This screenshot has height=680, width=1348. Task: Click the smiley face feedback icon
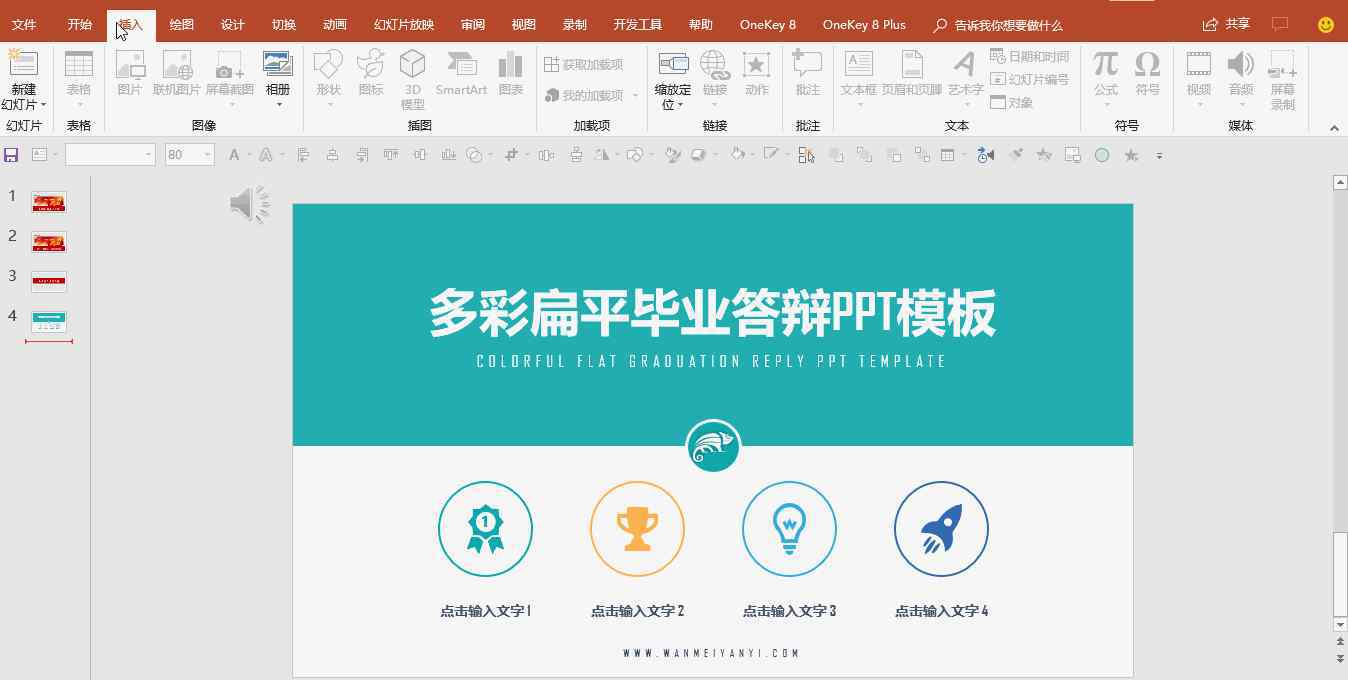tap(1325, 25)
